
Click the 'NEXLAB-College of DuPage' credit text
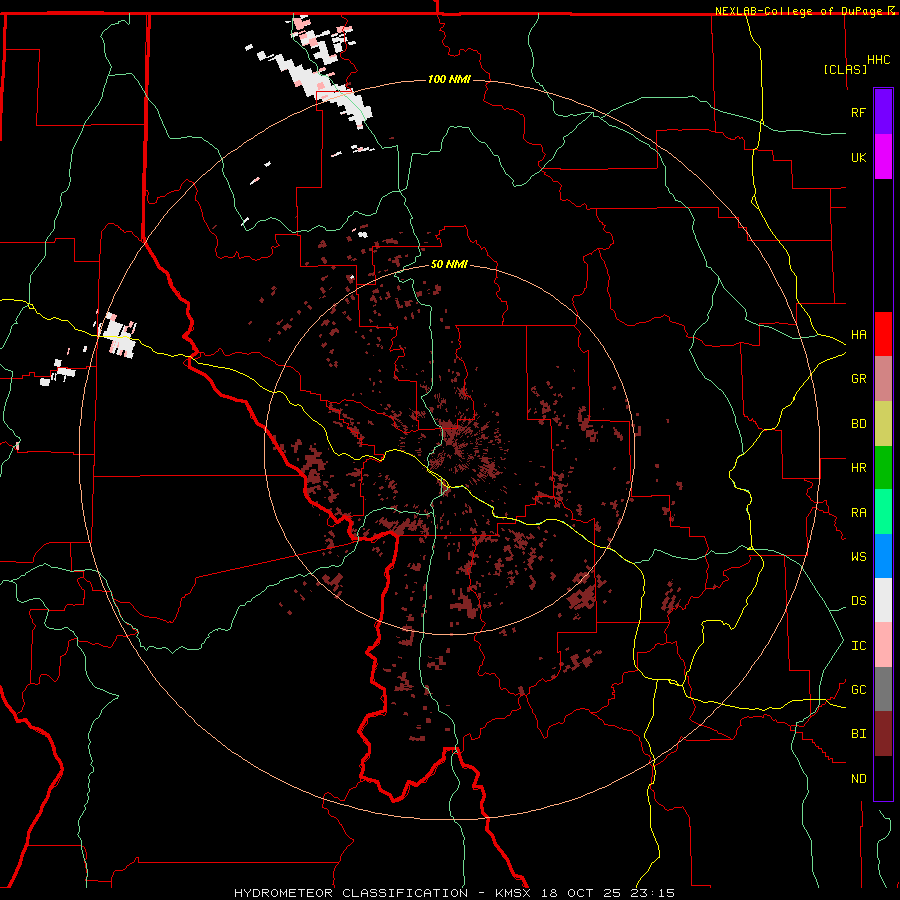[798, 11]
